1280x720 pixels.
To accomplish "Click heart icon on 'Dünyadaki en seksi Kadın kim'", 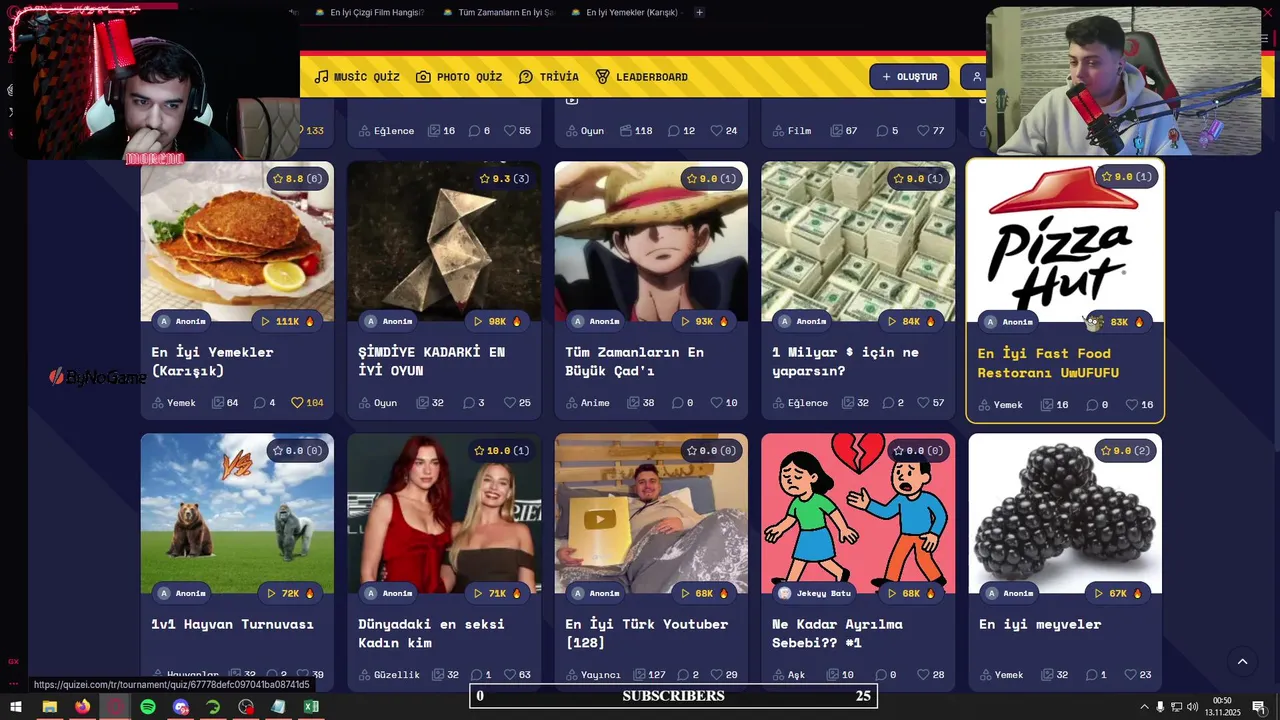I will [510, 675].
